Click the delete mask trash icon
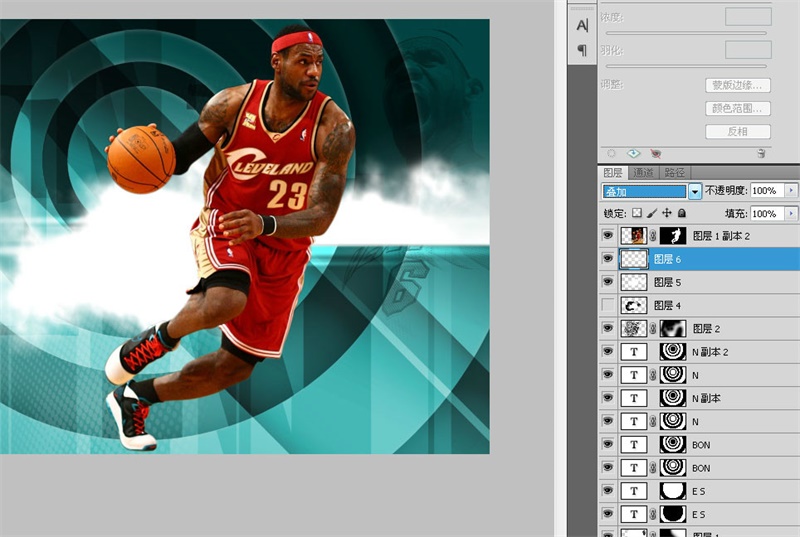This screenshot has height=537, width=800. 762,154
